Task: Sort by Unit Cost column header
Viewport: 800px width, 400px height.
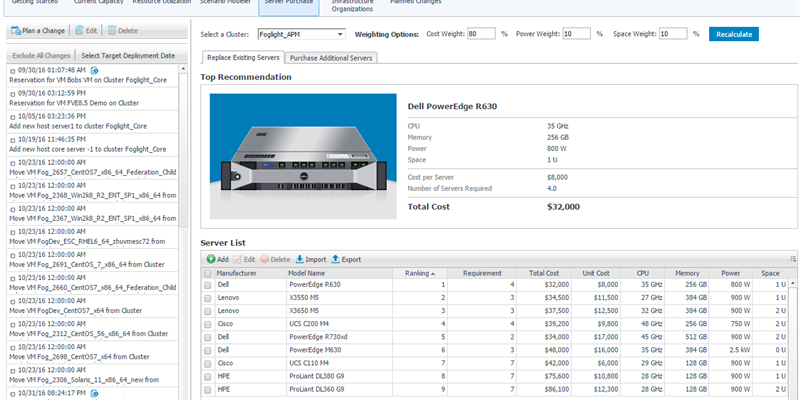Action: 596,273
